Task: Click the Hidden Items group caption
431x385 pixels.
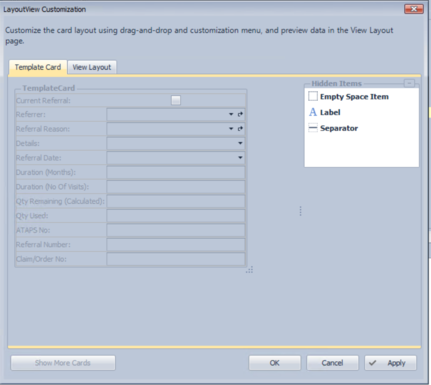Action: coord(336,83)
